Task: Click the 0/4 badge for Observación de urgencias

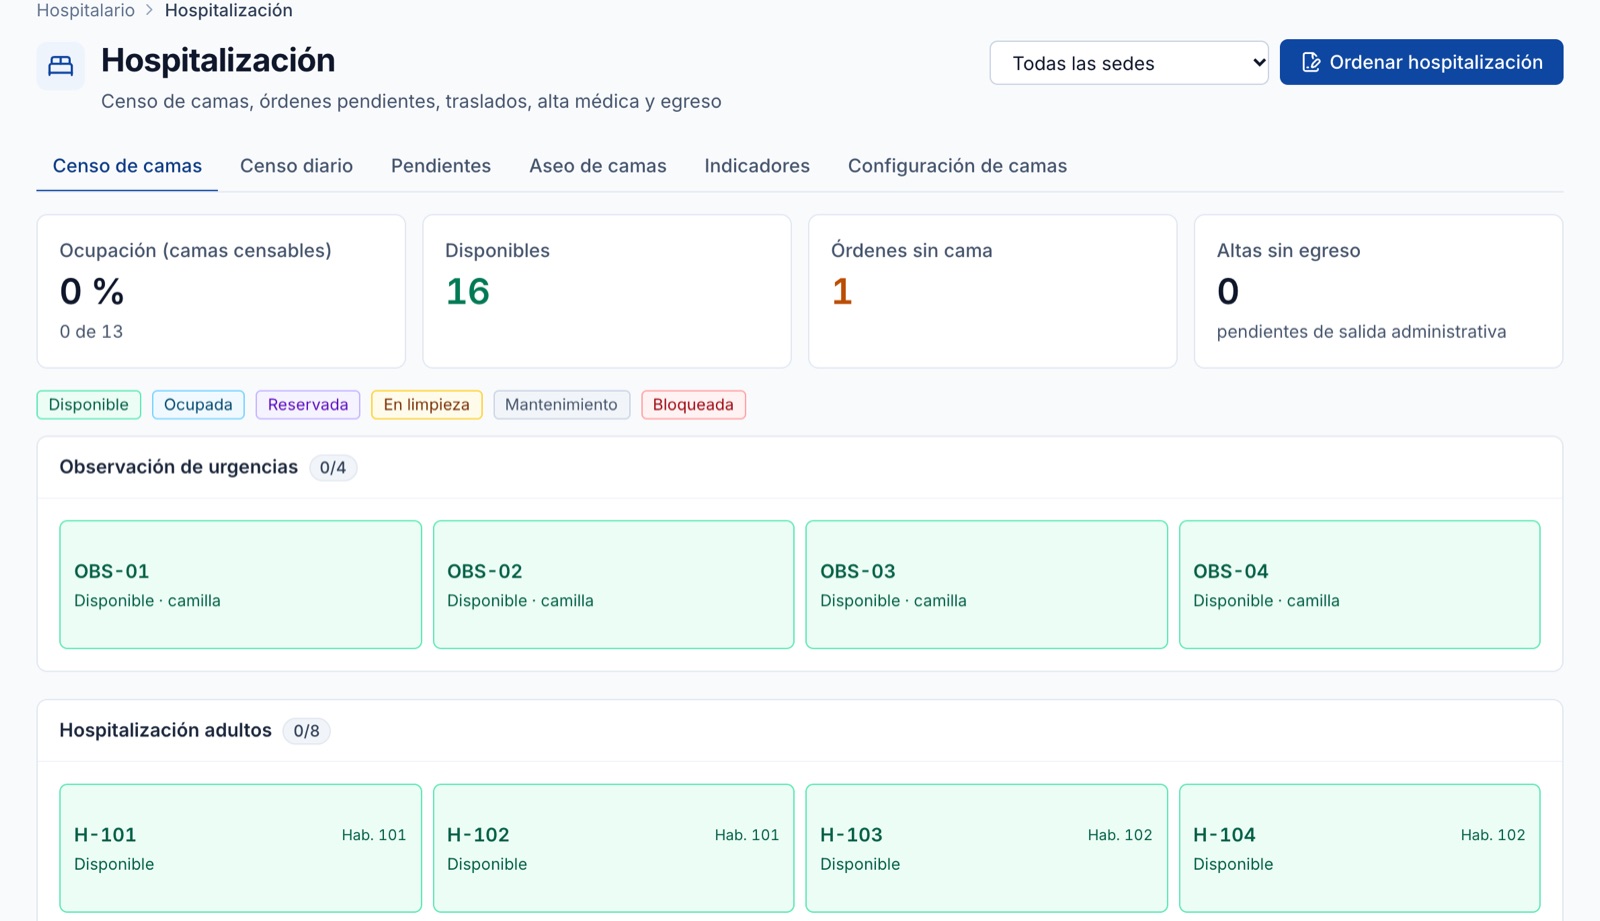Action: (333, 468)
